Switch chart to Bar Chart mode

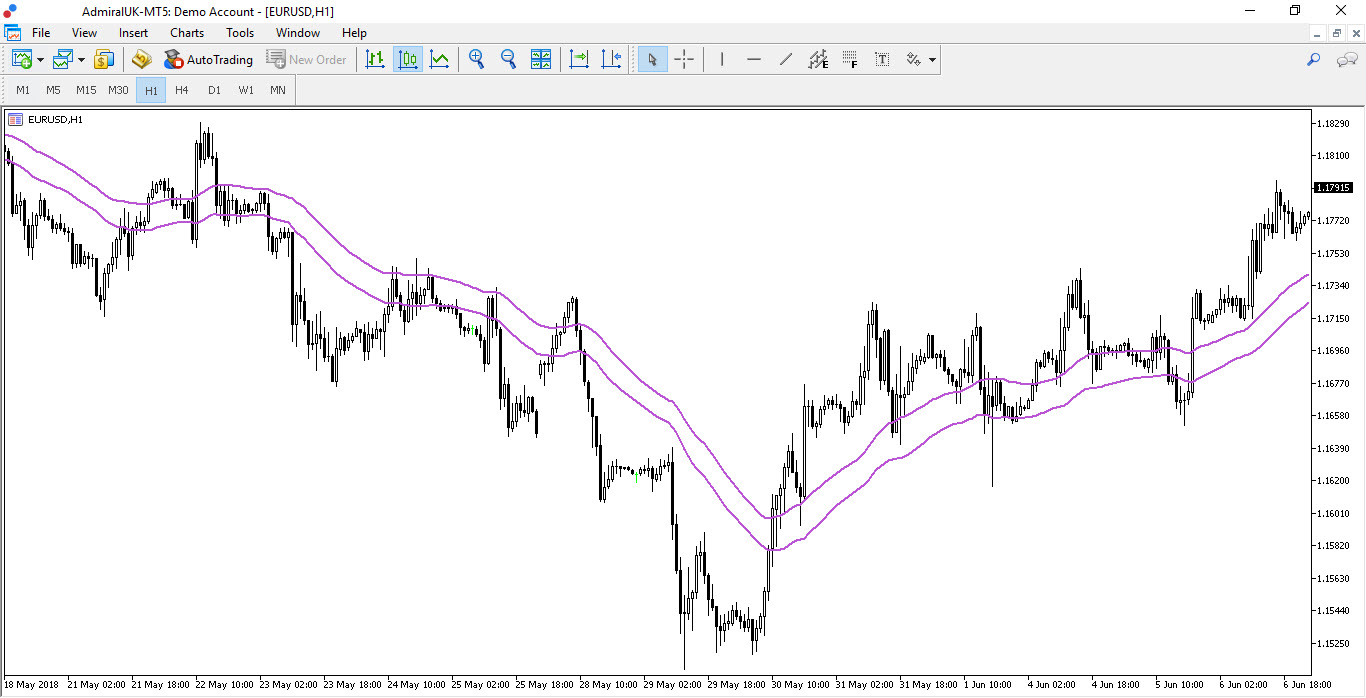click(375, 59)
